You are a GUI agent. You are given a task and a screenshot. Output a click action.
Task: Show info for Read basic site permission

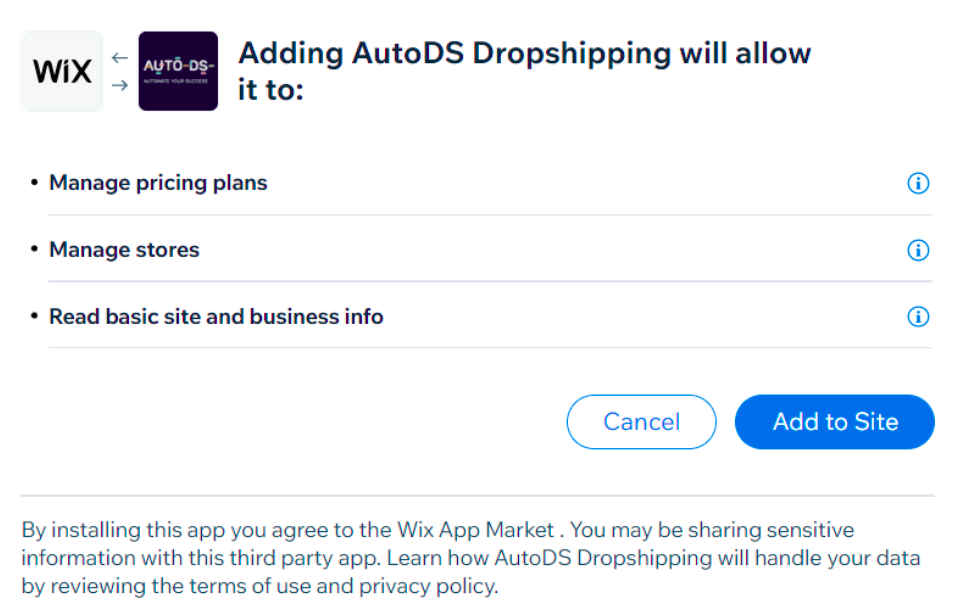point(918,316)
